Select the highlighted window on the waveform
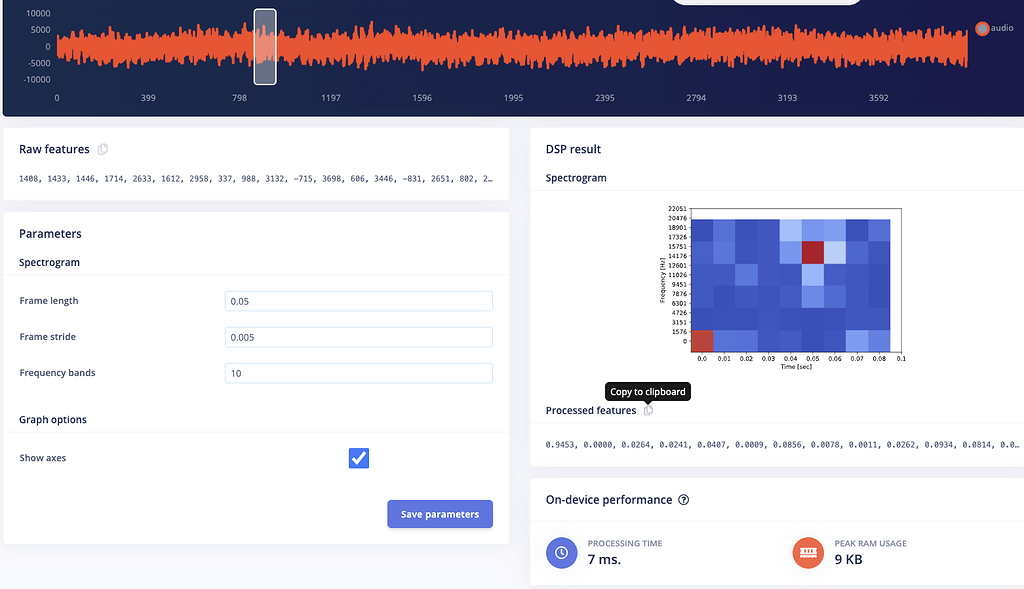 coord(265,47)
